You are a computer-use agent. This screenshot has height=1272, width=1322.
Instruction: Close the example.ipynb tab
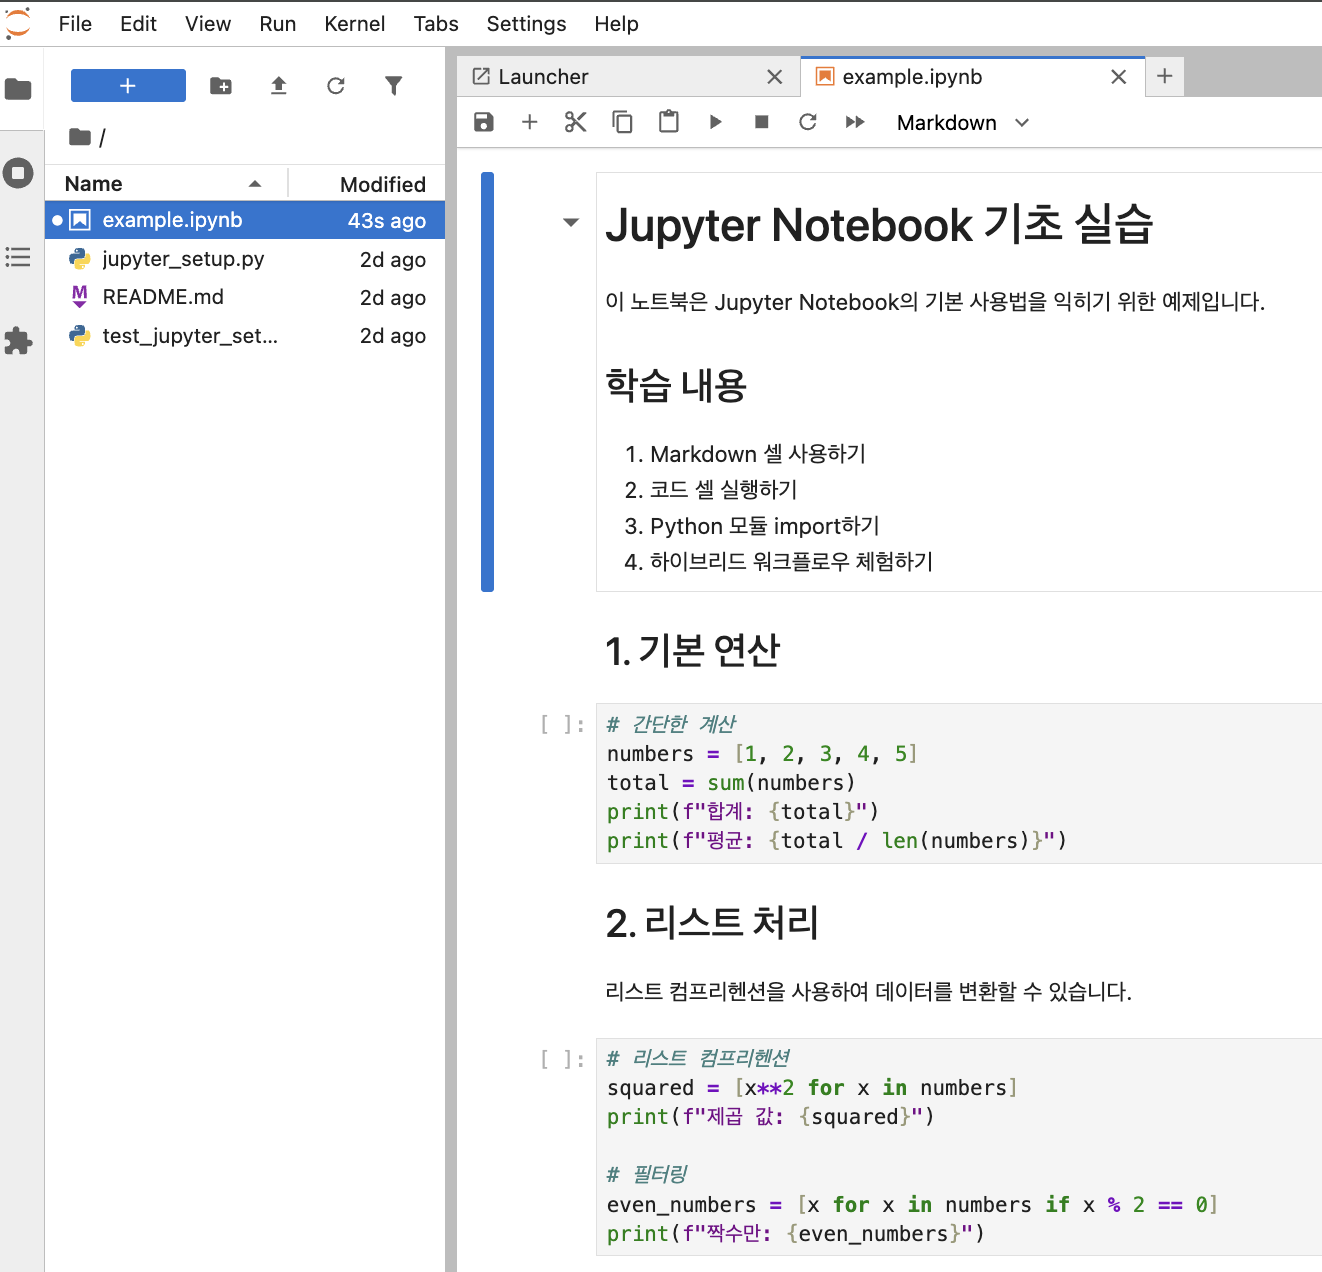coord(1119,77)
